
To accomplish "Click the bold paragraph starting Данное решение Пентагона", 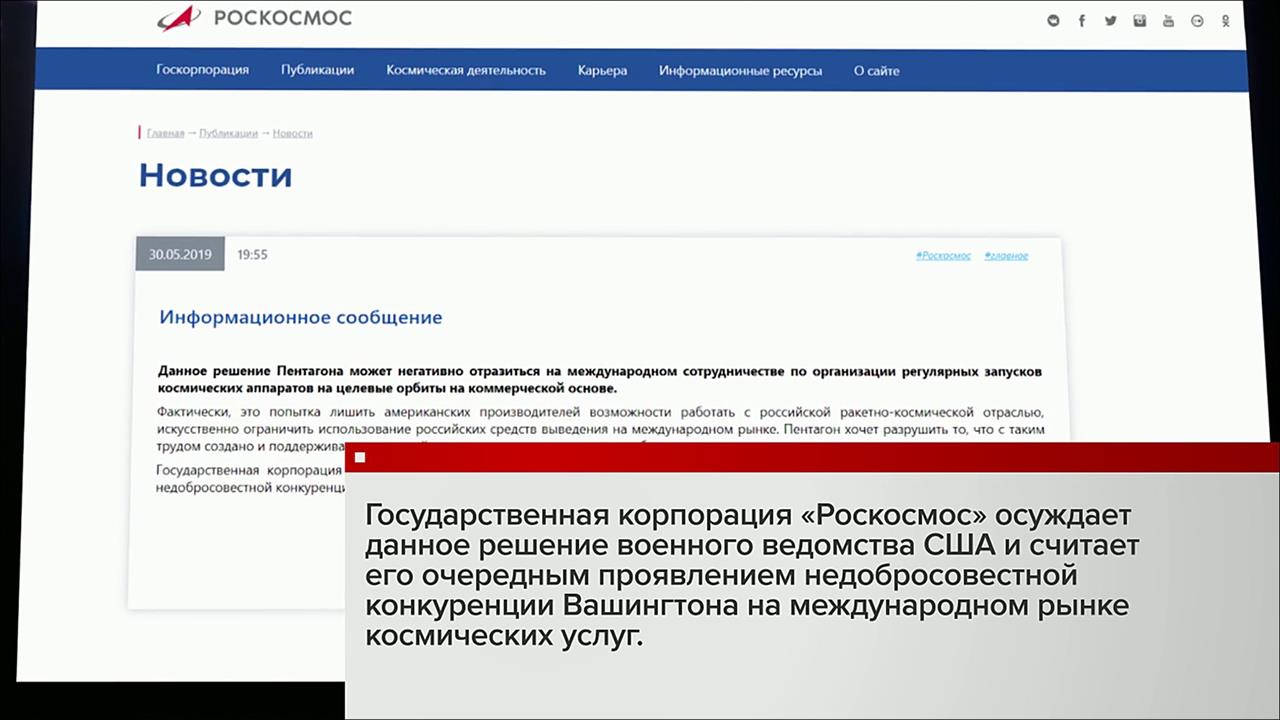I will click(x=600, y=380).
